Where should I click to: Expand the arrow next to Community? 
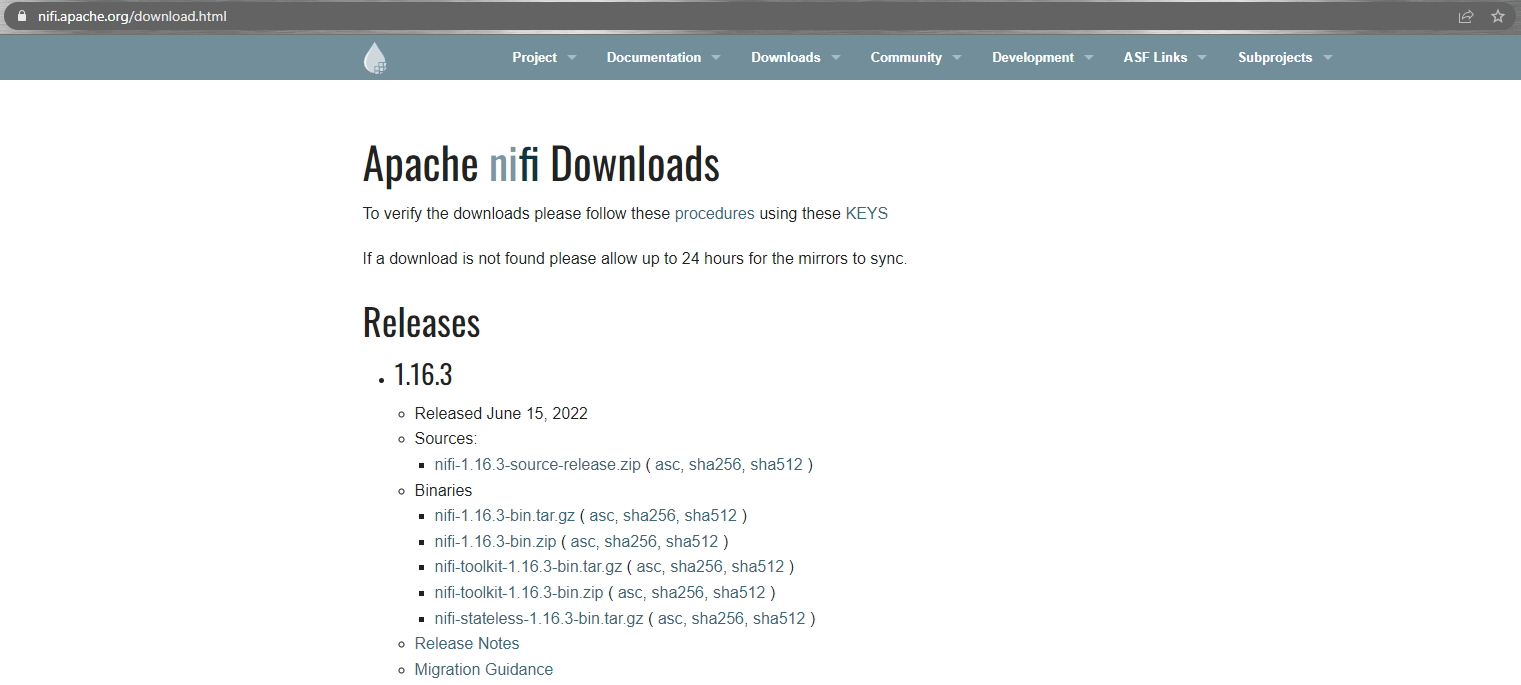(x=957, y=58)
